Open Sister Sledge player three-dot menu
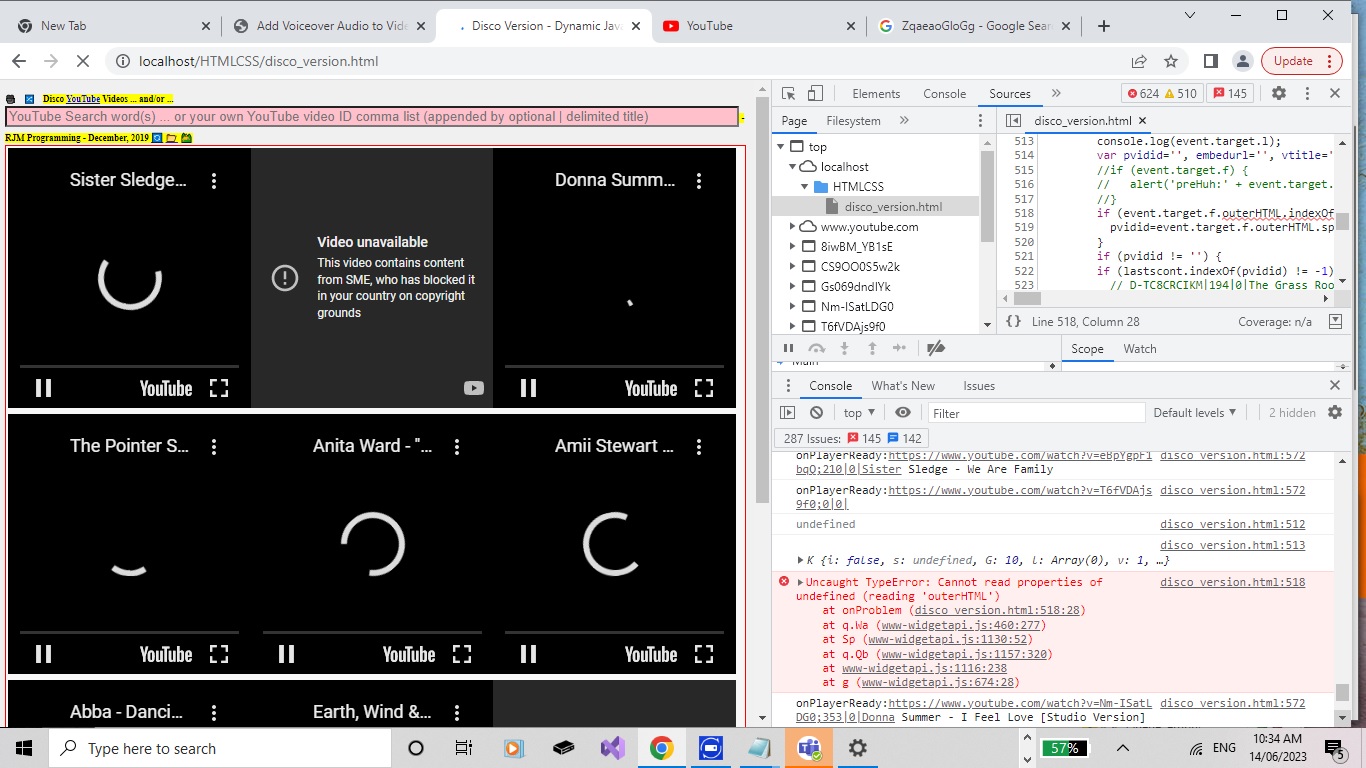The height and width of the screenshot is (768, 1366). (214, 181)
